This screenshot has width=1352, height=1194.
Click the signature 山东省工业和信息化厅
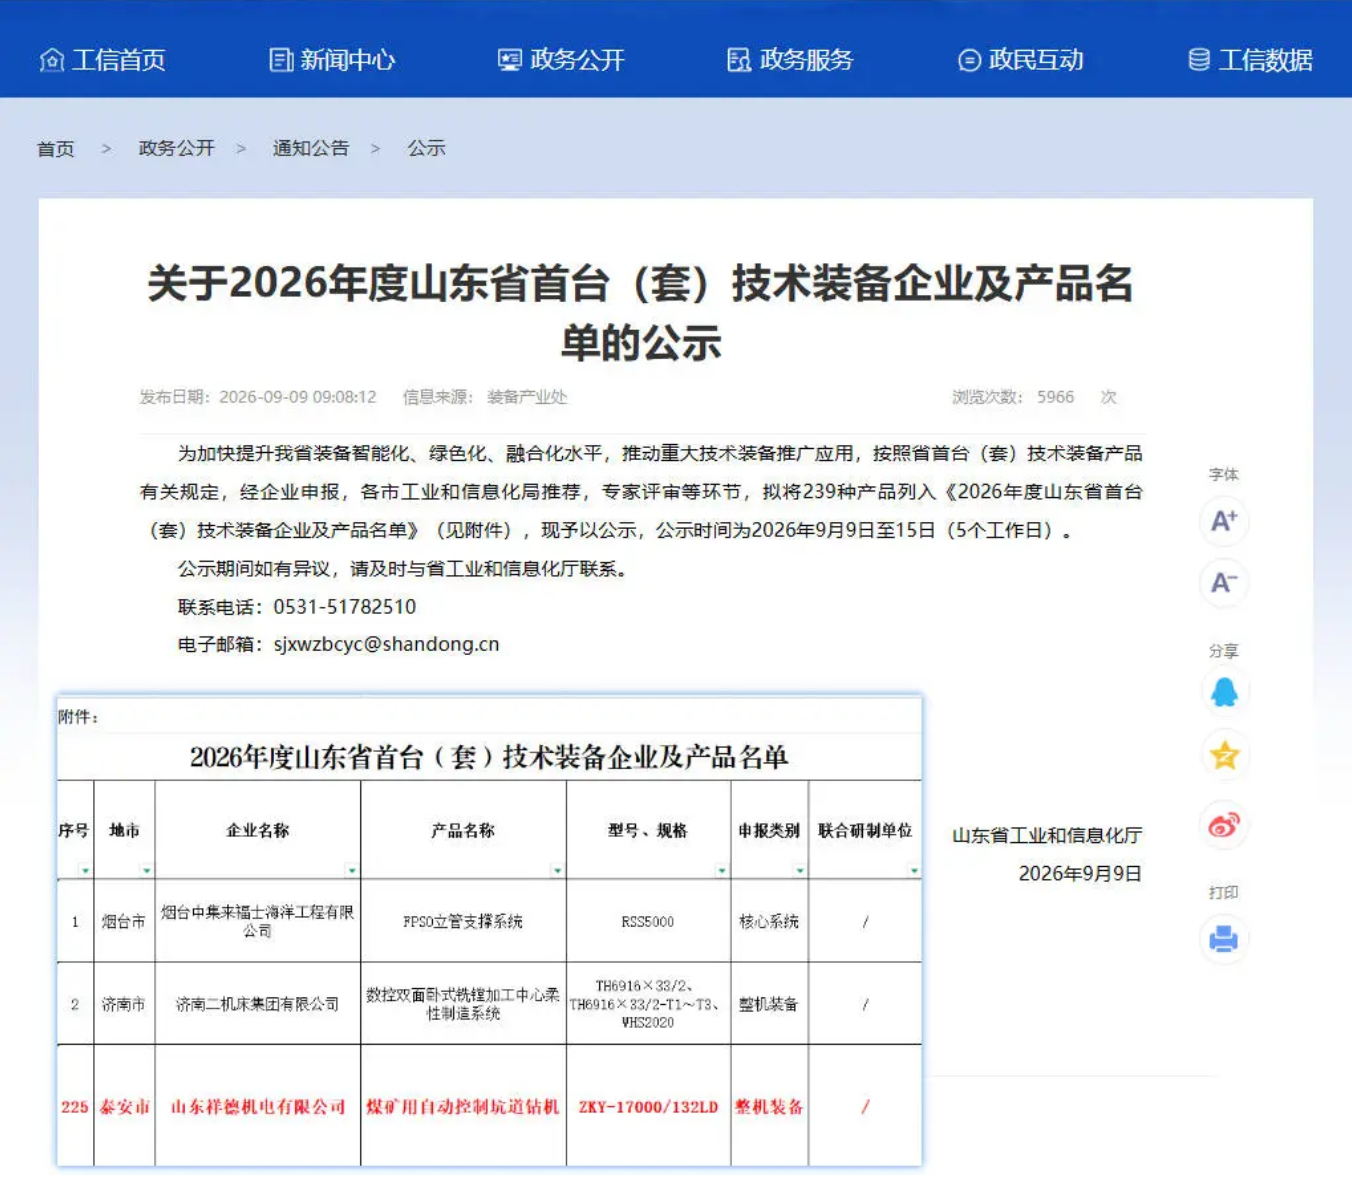(1047, 835)
